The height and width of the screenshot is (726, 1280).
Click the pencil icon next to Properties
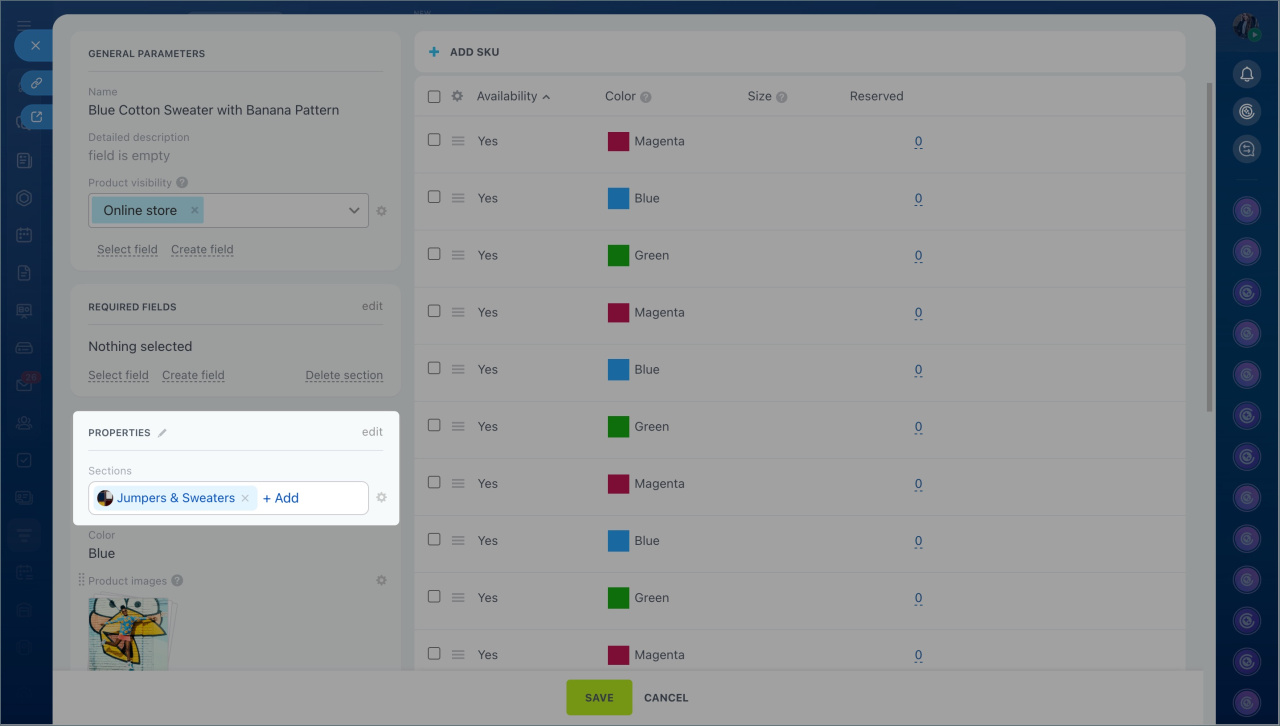163,433
